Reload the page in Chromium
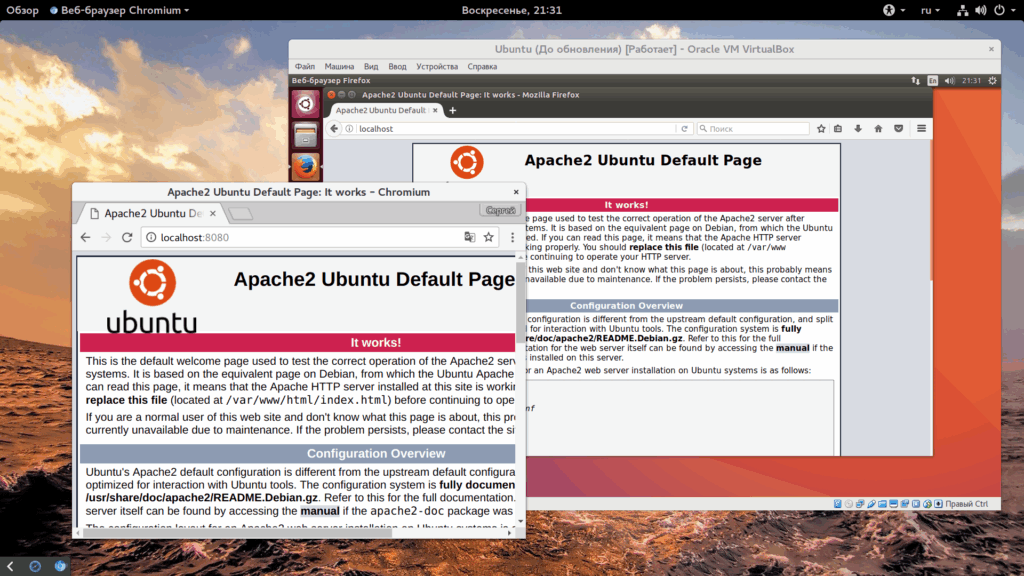The width and height of the screenshot is (1024, 576). [x=127, y=237]
